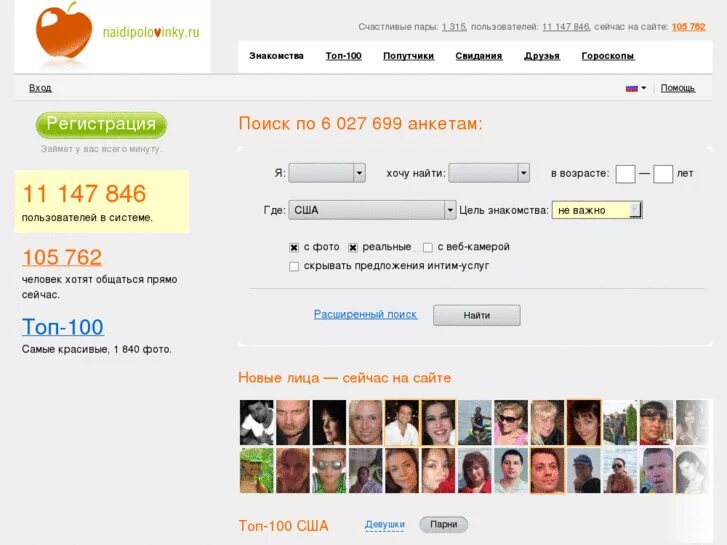Screen dimensions: 727x545
Task: Click the 'Найти' search button
Action: tap(477, 315)
